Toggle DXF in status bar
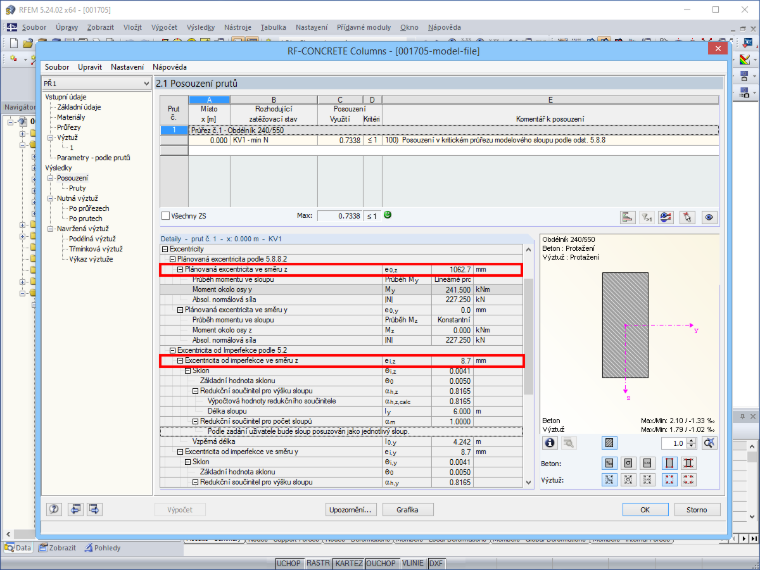The height and width of the screenshot is (570, 760). point(436,563)
